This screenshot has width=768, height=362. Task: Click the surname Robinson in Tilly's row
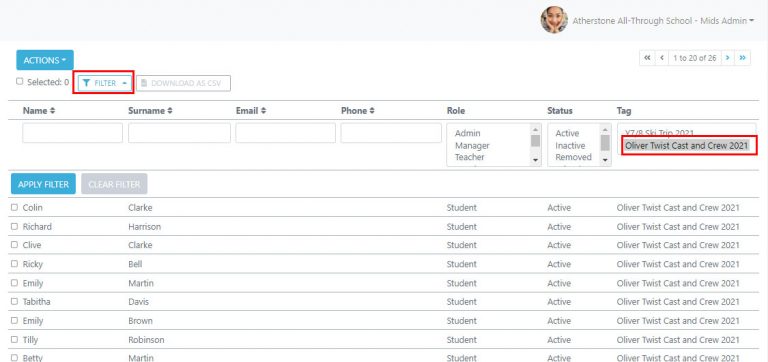click(x=146, y=339)
